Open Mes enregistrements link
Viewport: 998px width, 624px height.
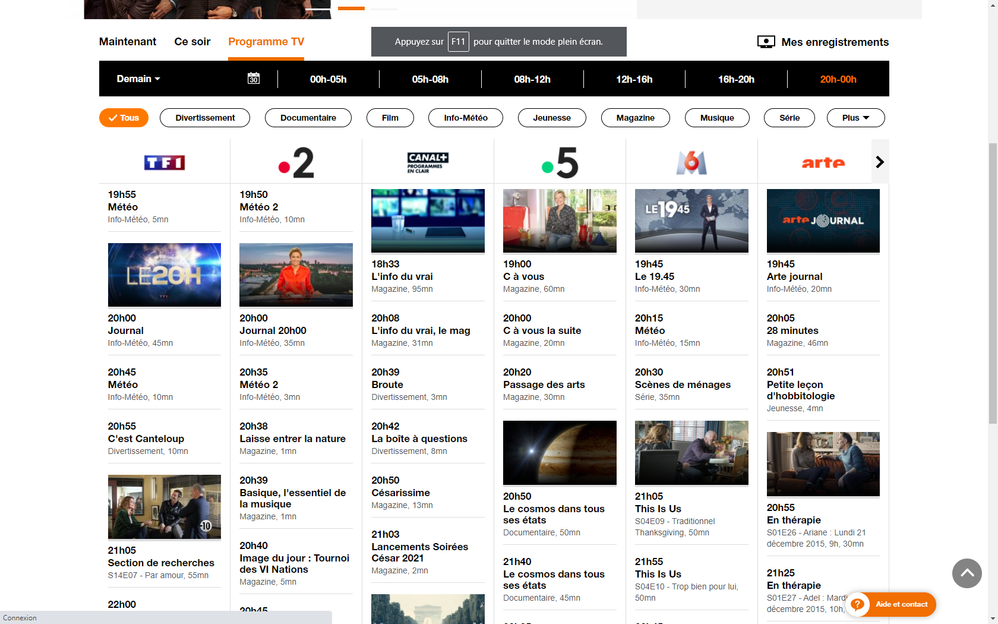(x=823, y=42)
